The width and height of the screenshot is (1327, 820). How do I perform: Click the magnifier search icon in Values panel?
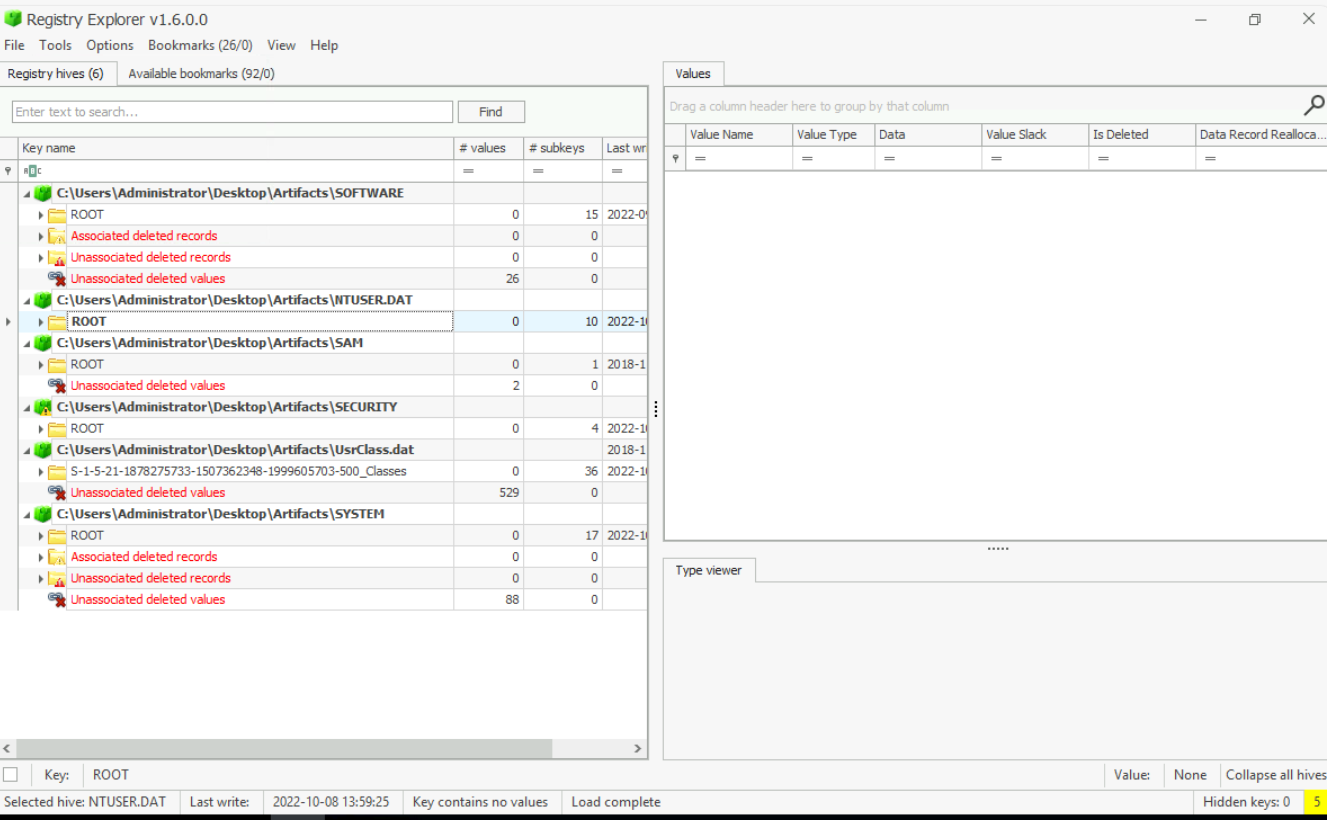[1314, 105]
